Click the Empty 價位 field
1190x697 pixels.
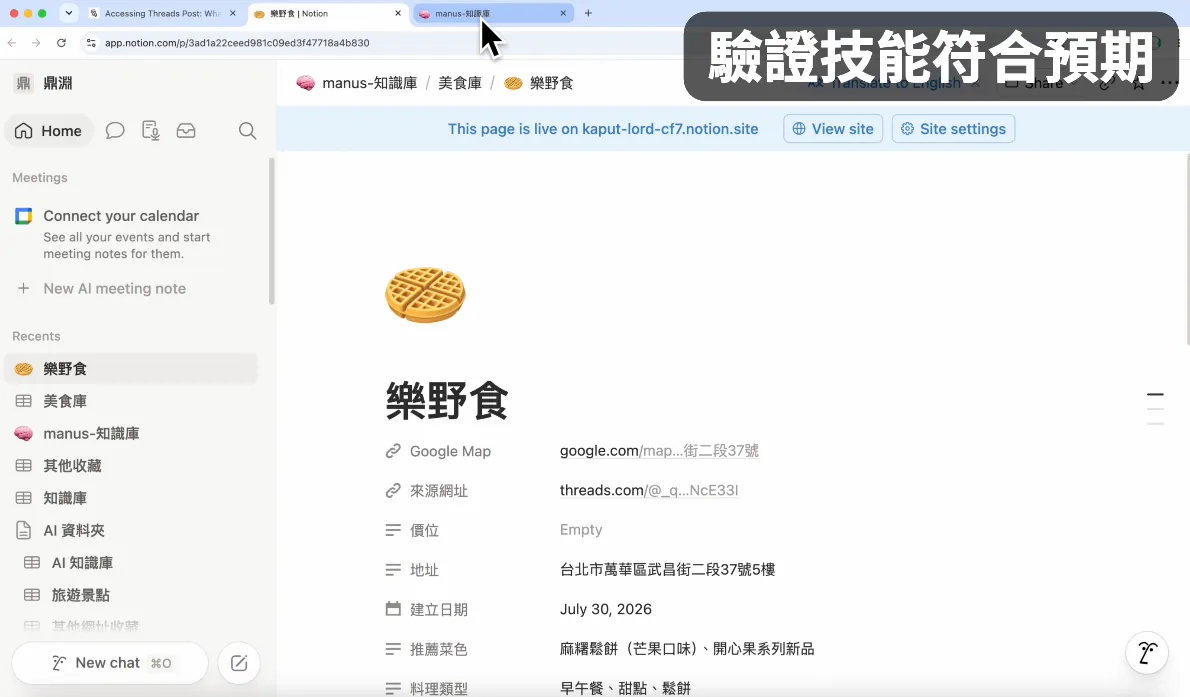[581, 530]
